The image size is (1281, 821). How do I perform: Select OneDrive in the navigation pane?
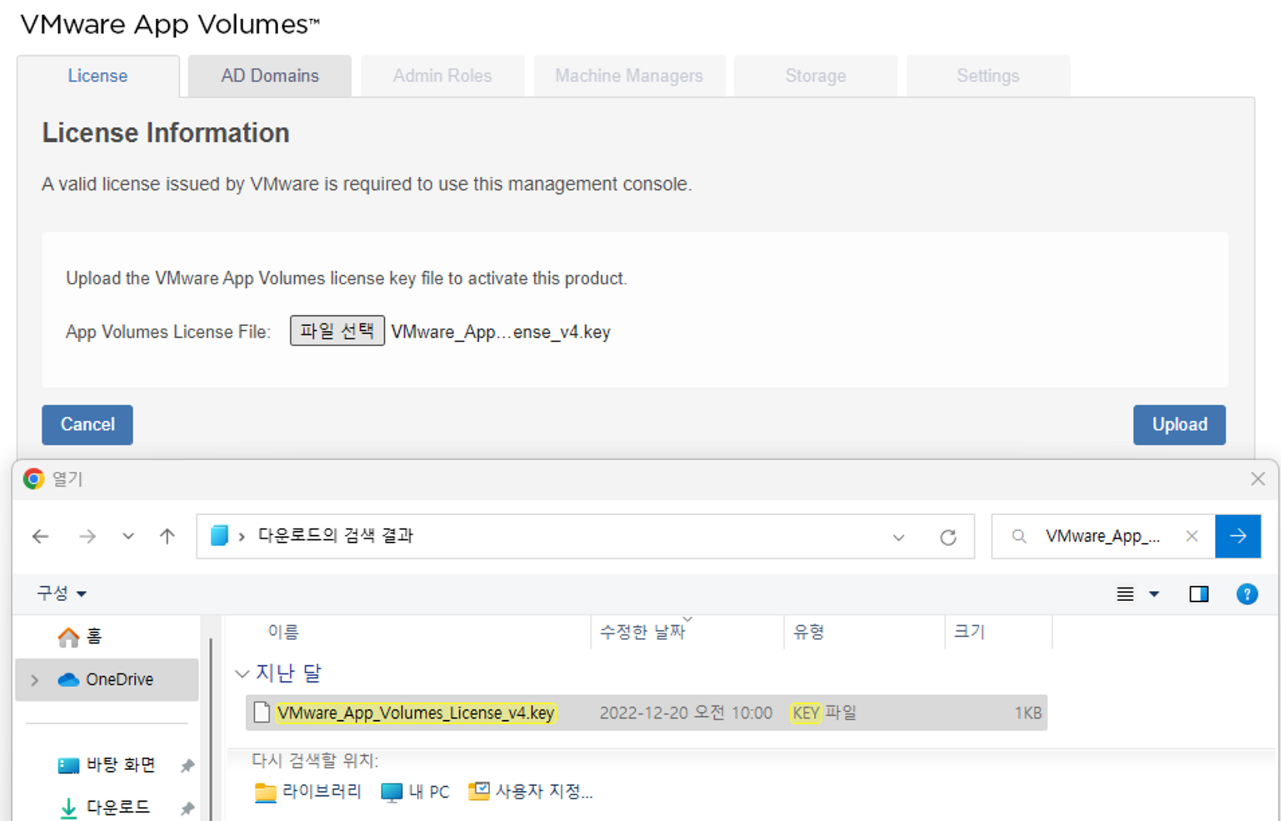click(x=107, y=679)
